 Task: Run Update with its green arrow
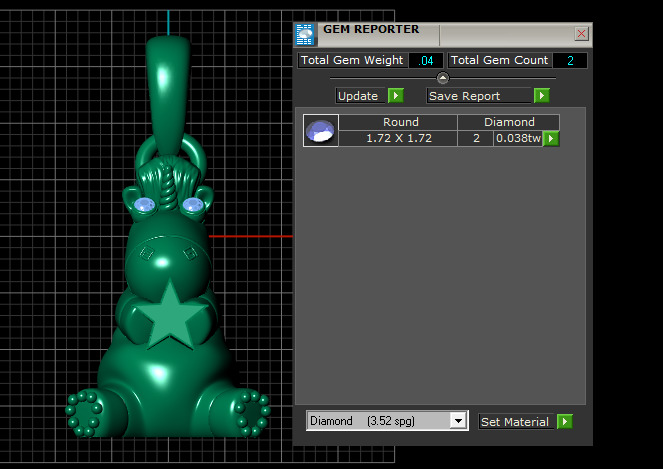click(x=396, y=96)
